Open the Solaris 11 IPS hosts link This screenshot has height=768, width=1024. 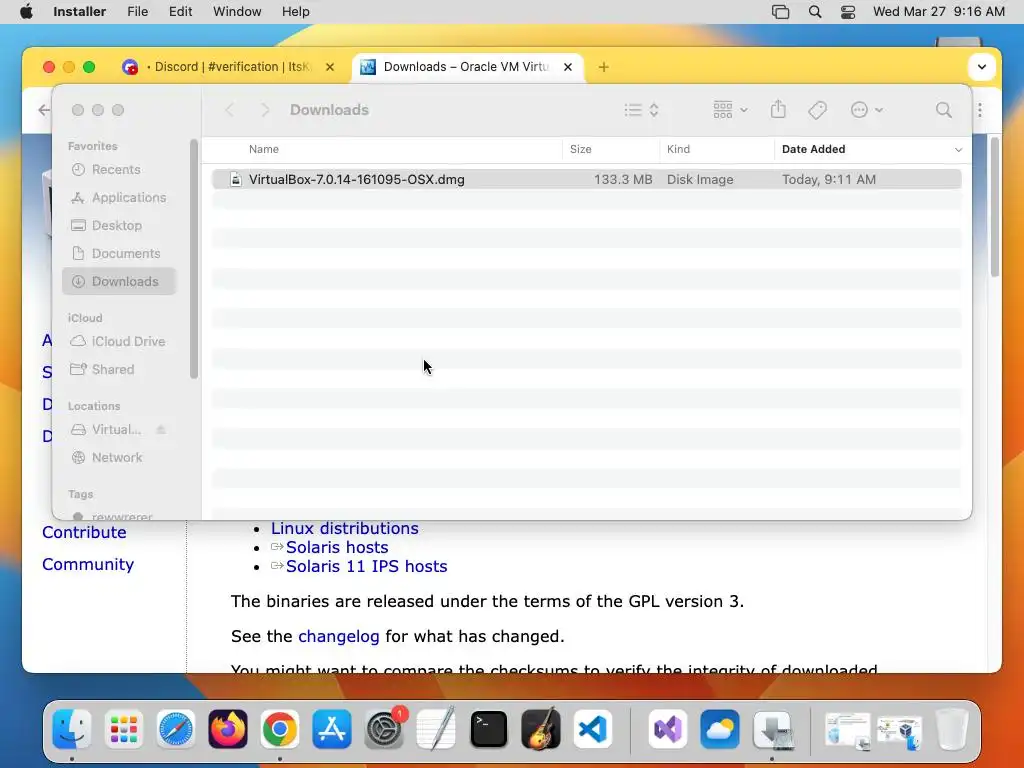366,566
